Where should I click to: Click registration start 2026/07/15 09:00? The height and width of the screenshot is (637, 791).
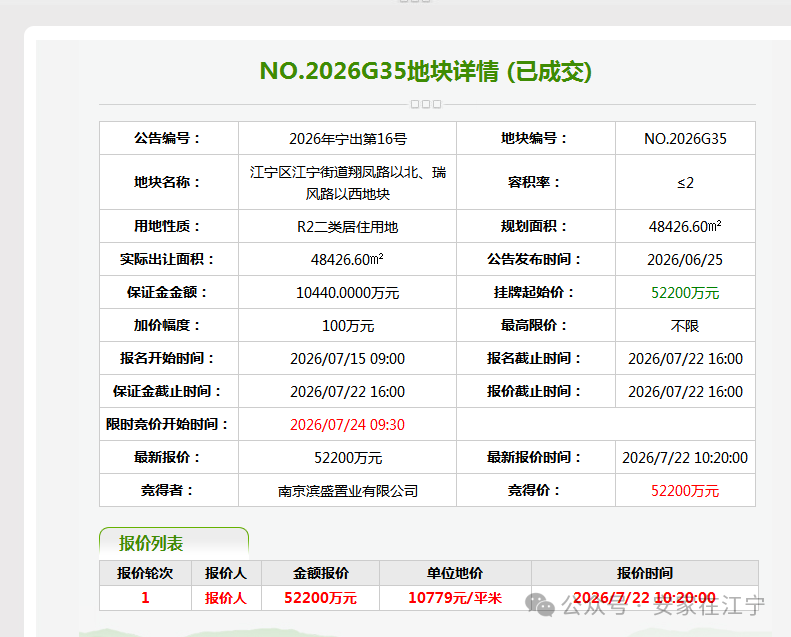(348, 359)
